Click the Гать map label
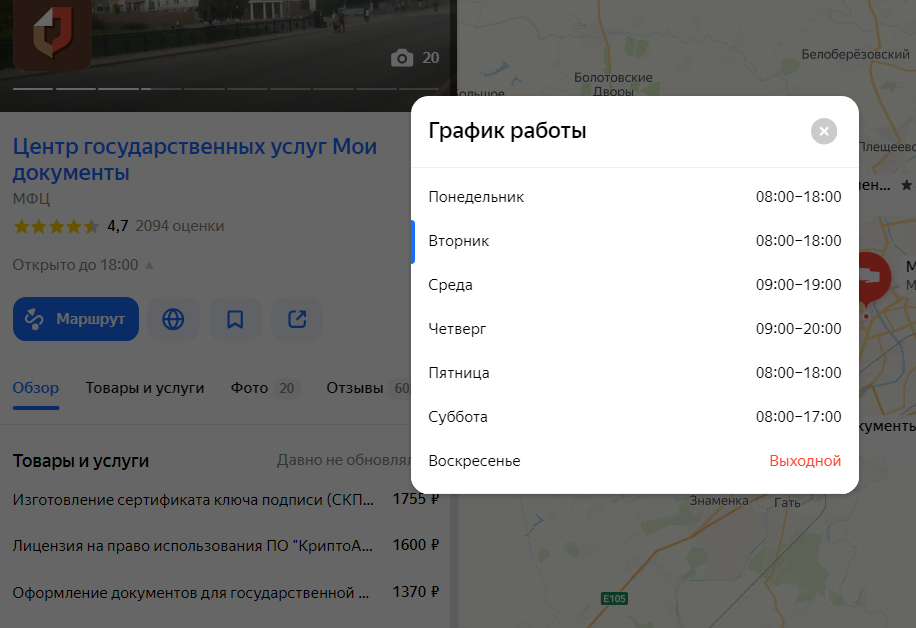The height and width of the screenshot is (628, 916). (x=787, y=502)
